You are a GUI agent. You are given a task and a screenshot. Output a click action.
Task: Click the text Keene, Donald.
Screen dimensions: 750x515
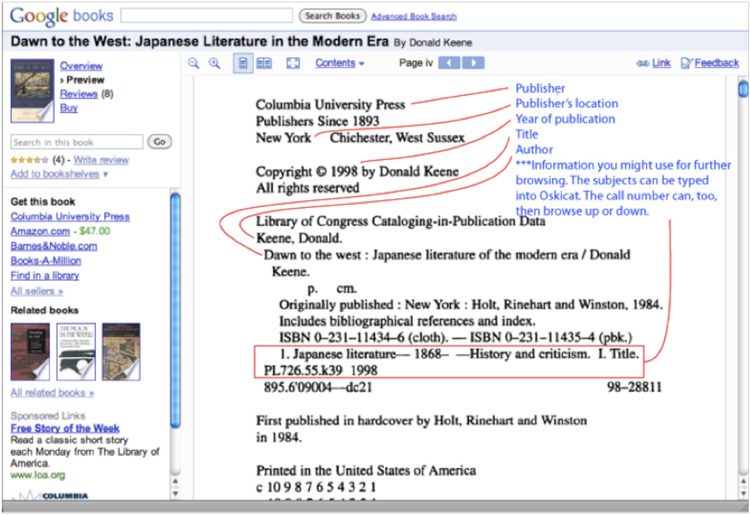coord(299,238)
